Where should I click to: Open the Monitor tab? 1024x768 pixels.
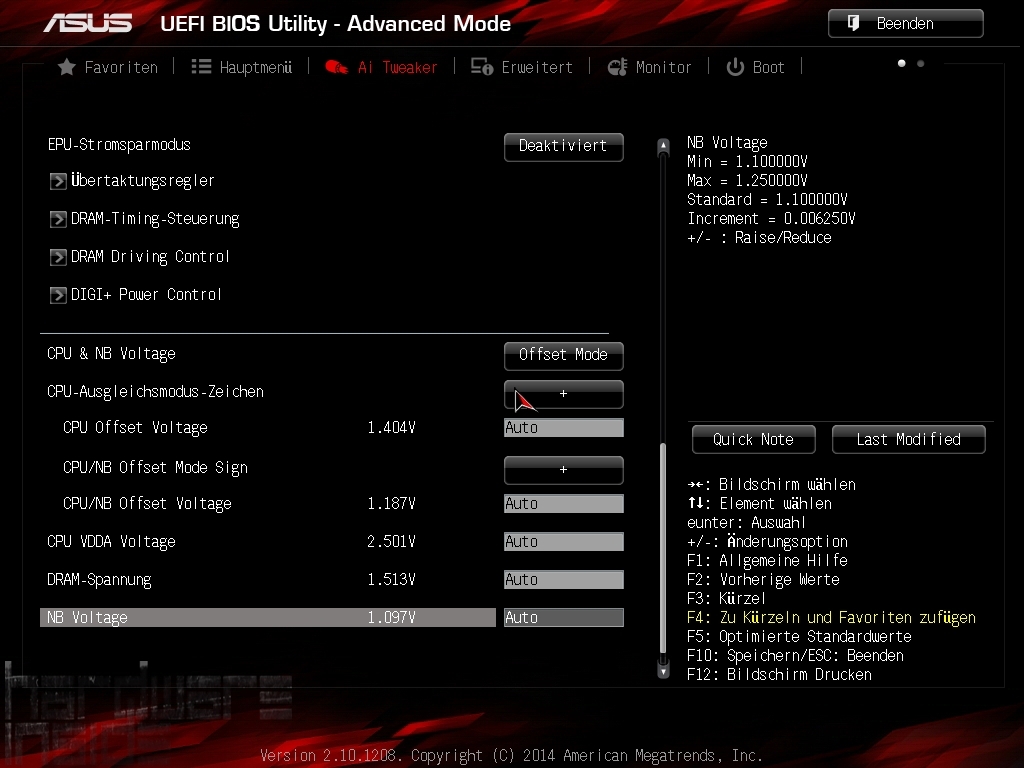(649, 67)
